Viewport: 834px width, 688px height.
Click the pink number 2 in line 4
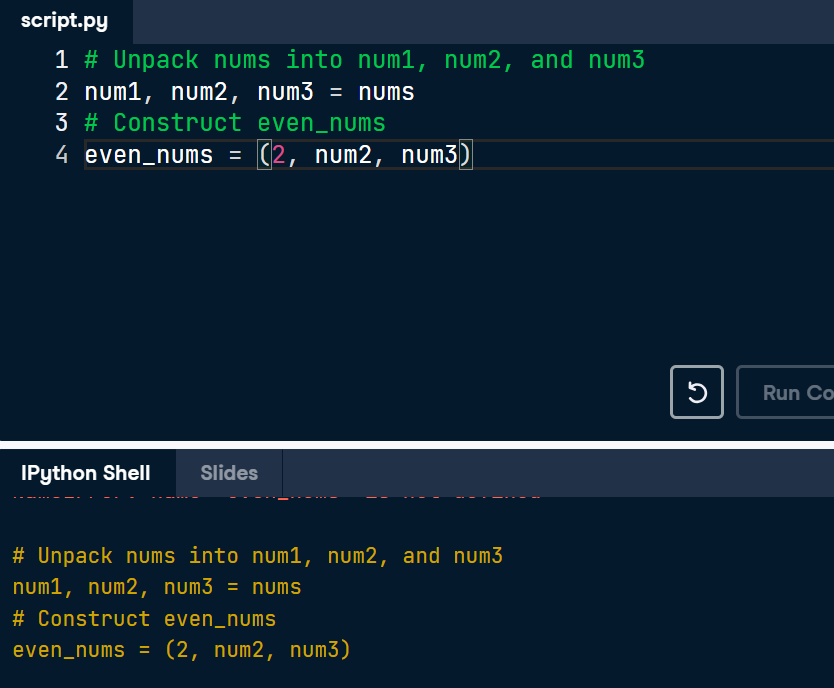click(x=279, y=155)
